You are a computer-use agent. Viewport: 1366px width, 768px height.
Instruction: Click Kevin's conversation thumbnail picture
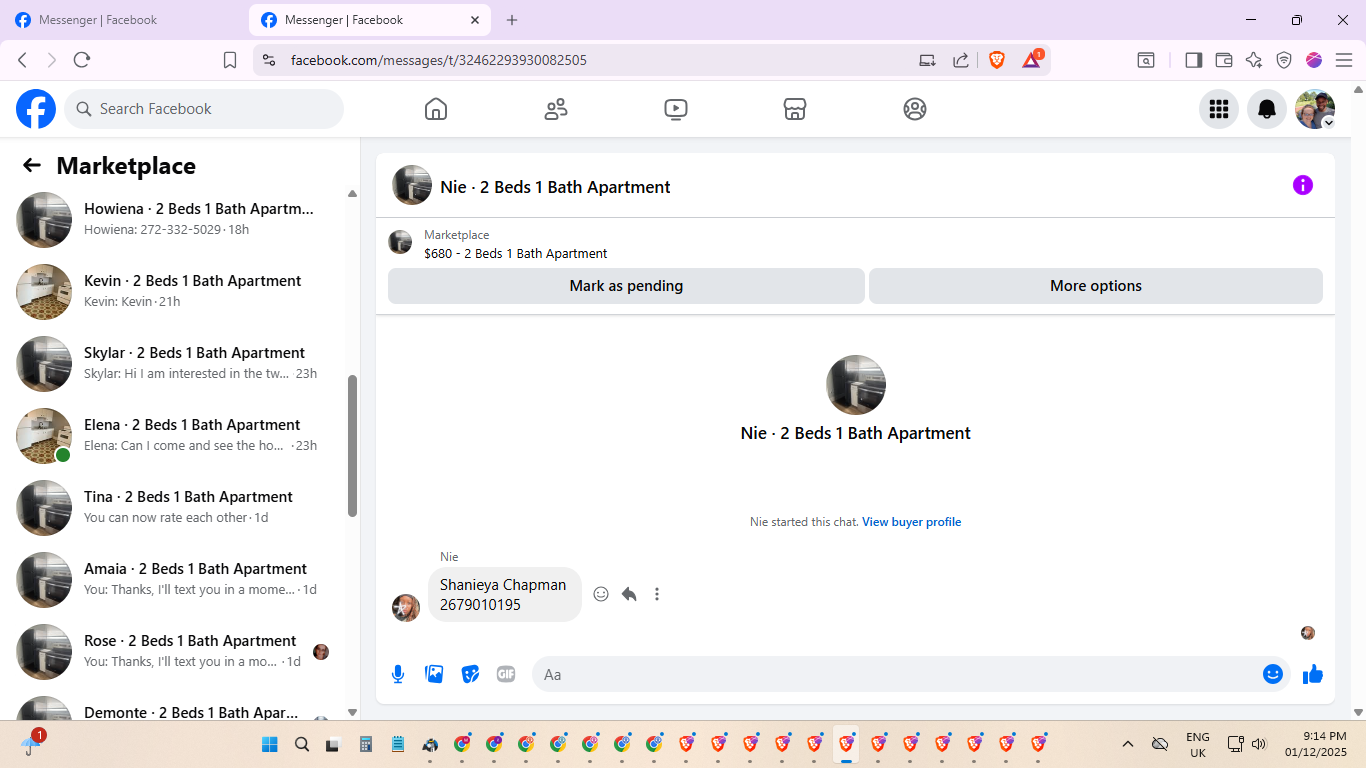pos(44,292)
